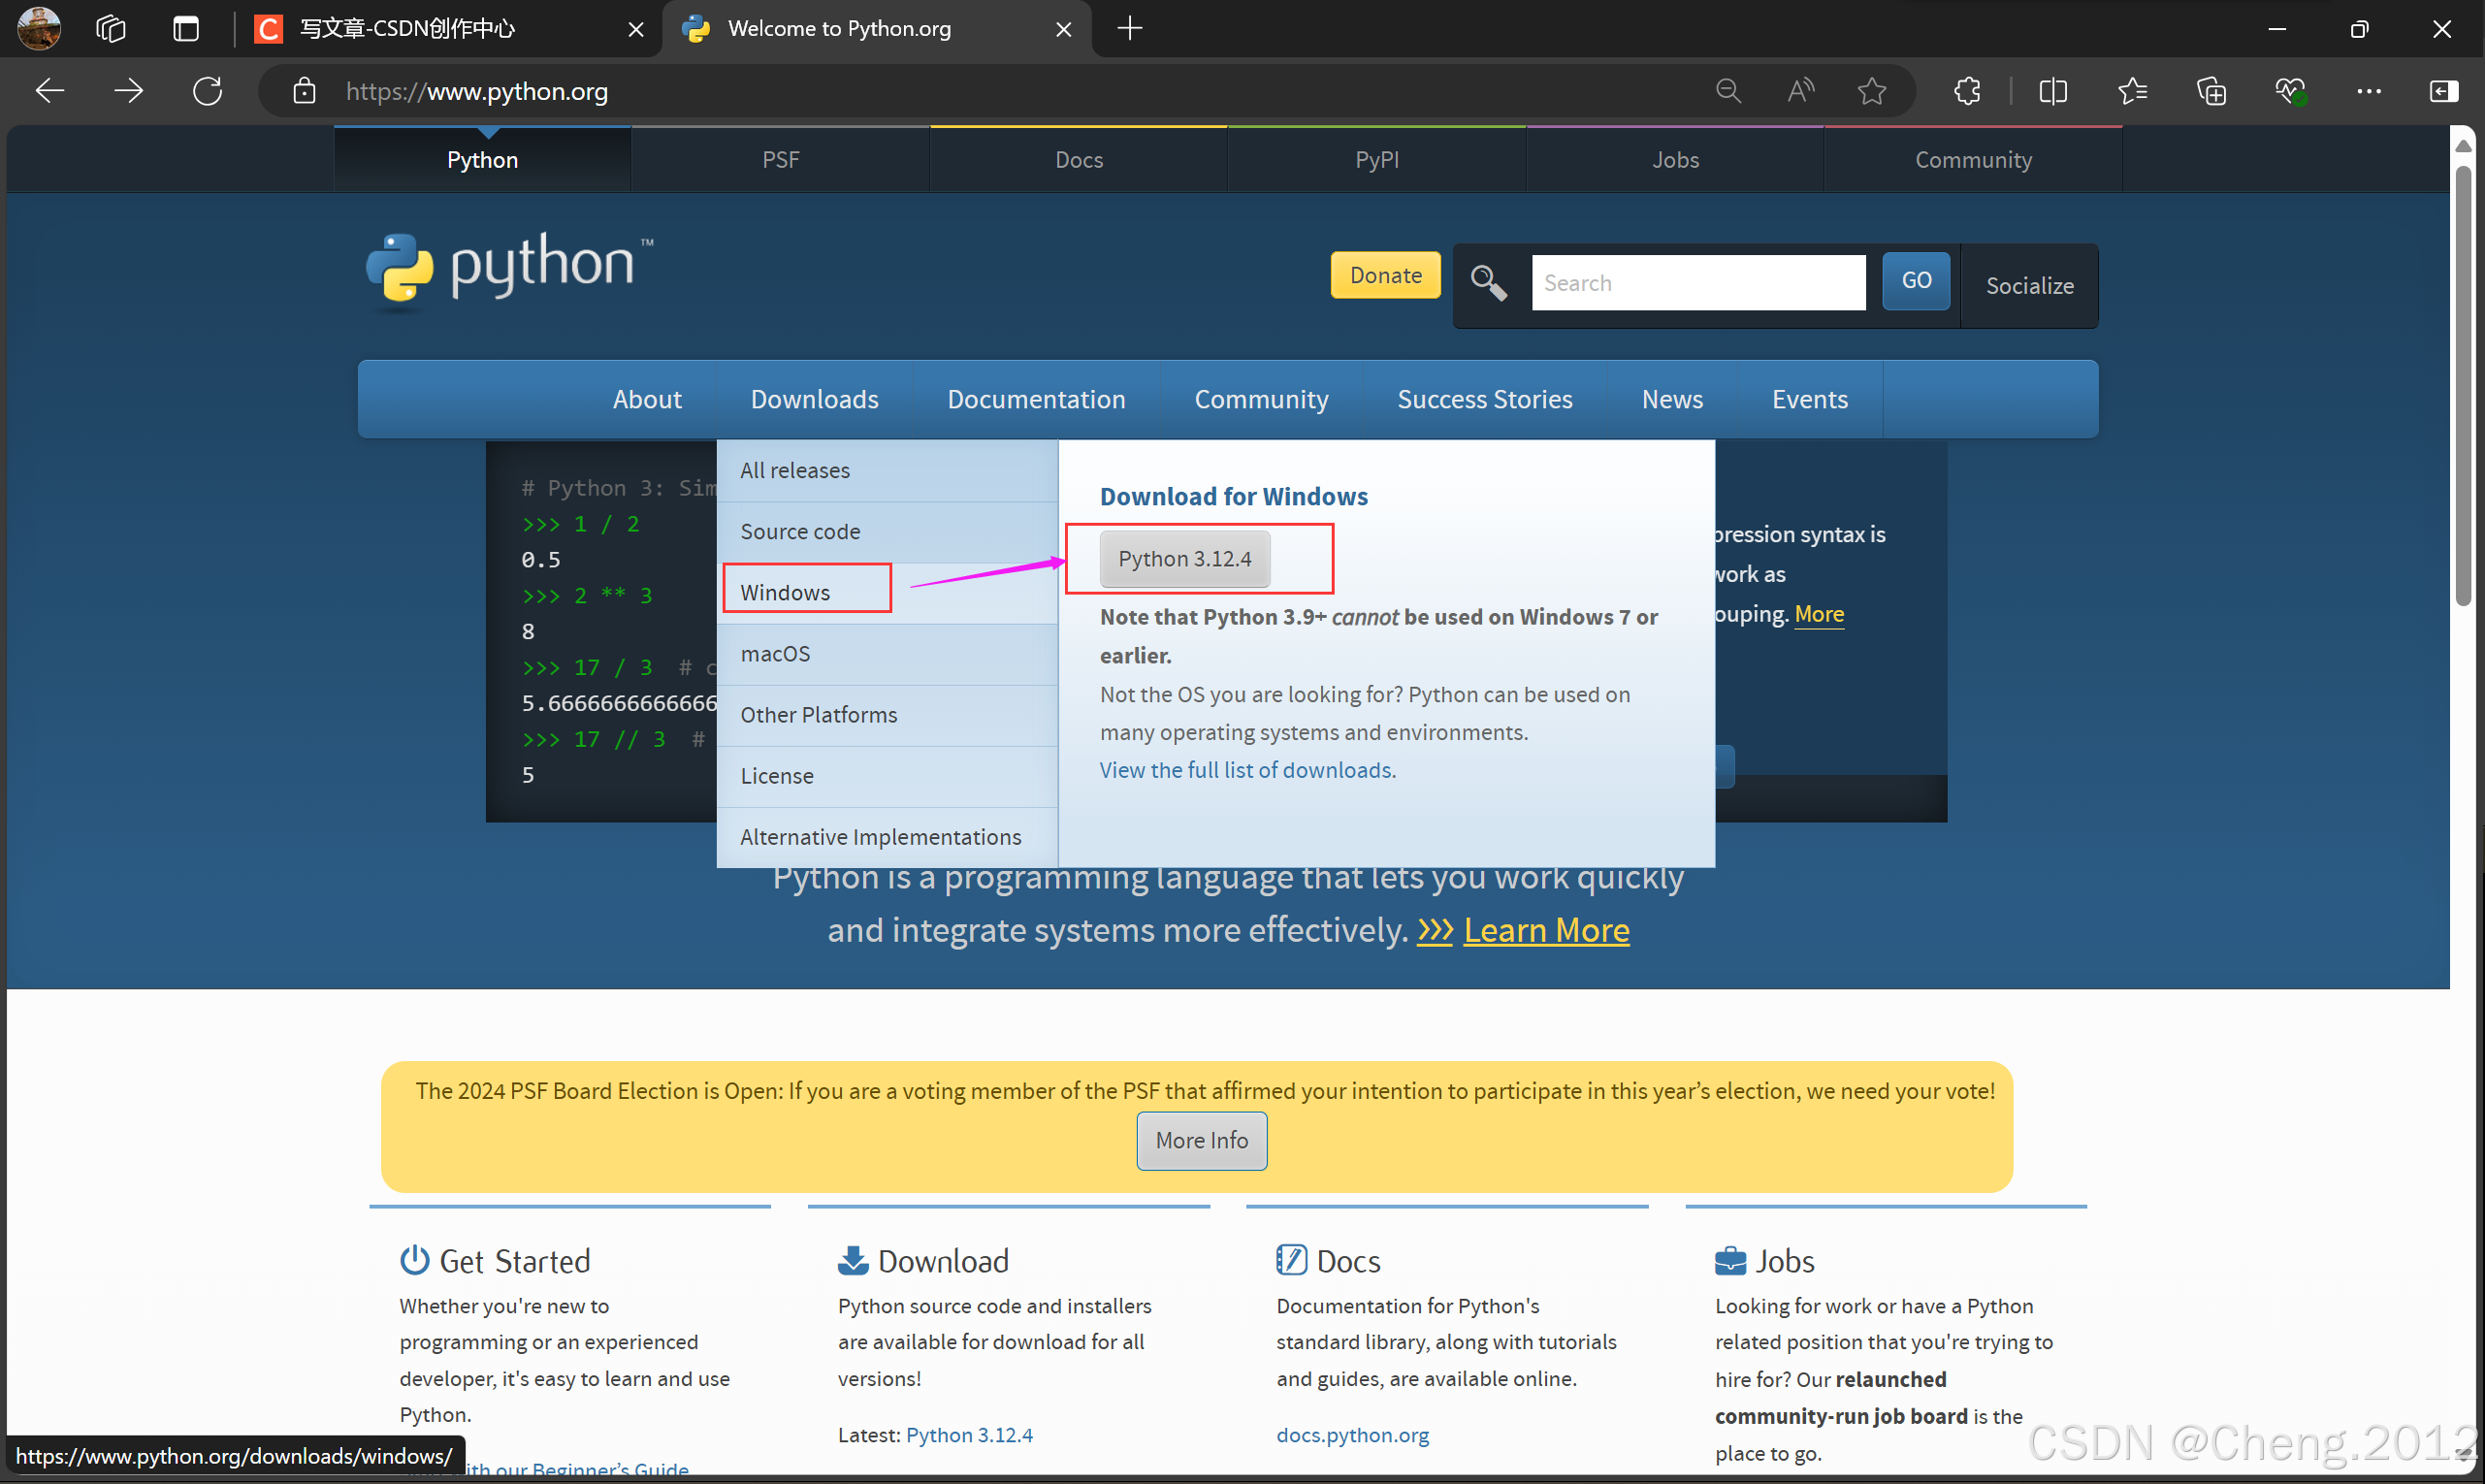The width and height of the screenshot is (2485, 1484).
Task: Start Read aloud for this page
Action: [x=1799, y=90]
